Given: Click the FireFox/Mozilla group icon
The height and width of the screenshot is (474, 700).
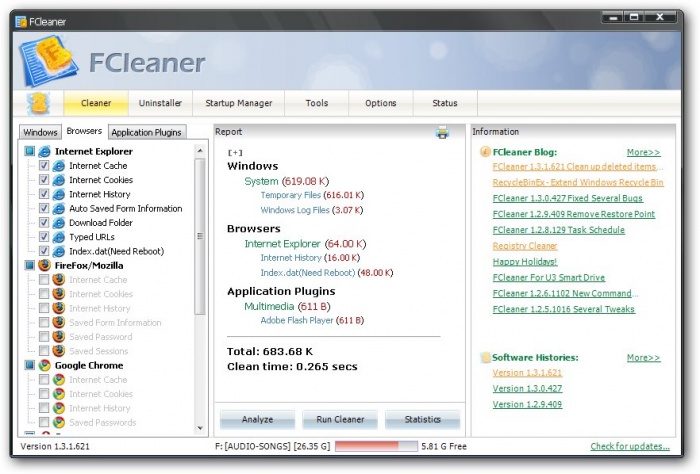Looking at the screenshot, I should coord(44,266).
